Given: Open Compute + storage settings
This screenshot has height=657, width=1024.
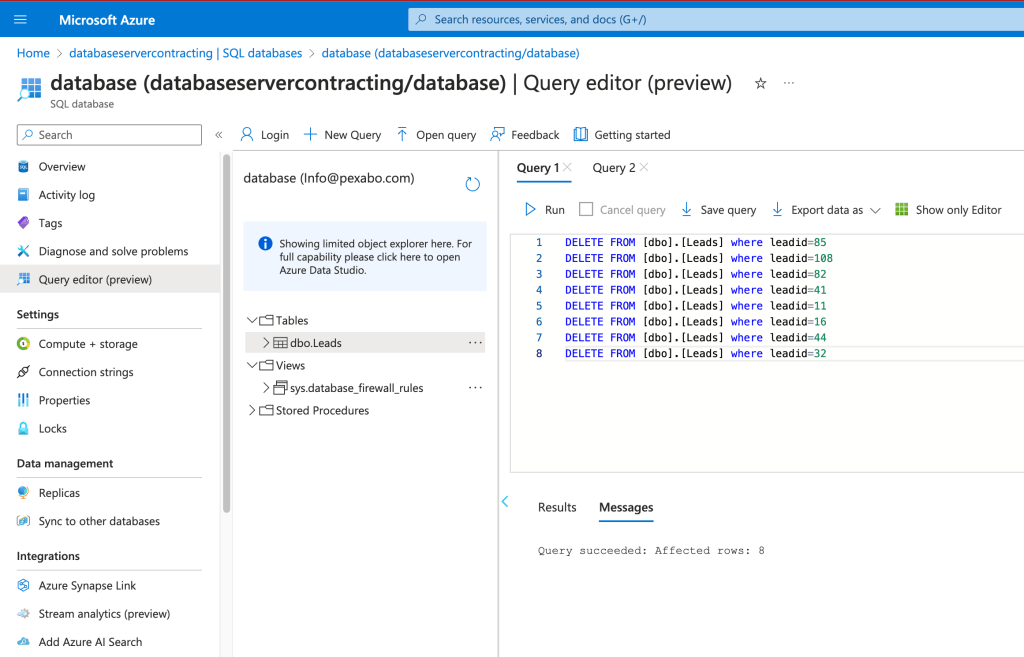Looking at the screenshot, I should (88, 344).
